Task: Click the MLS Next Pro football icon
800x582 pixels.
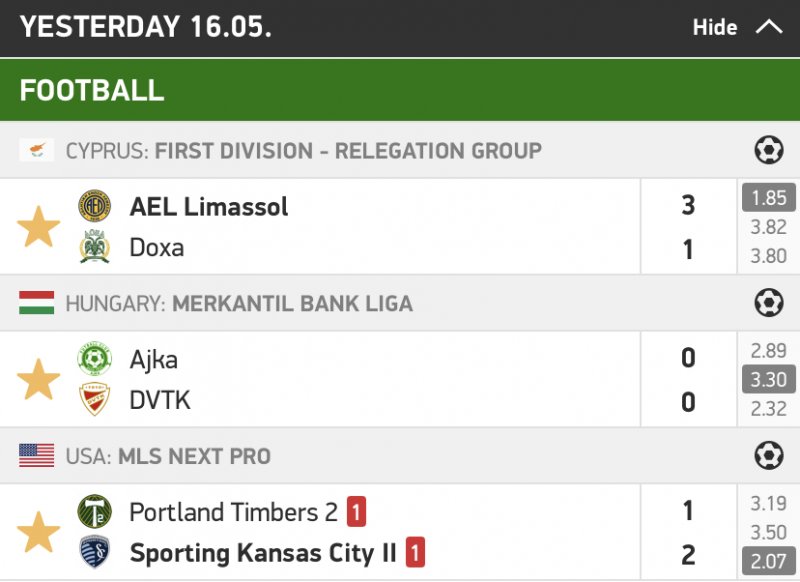Action: pyautogui.click(x=768, y=456)
